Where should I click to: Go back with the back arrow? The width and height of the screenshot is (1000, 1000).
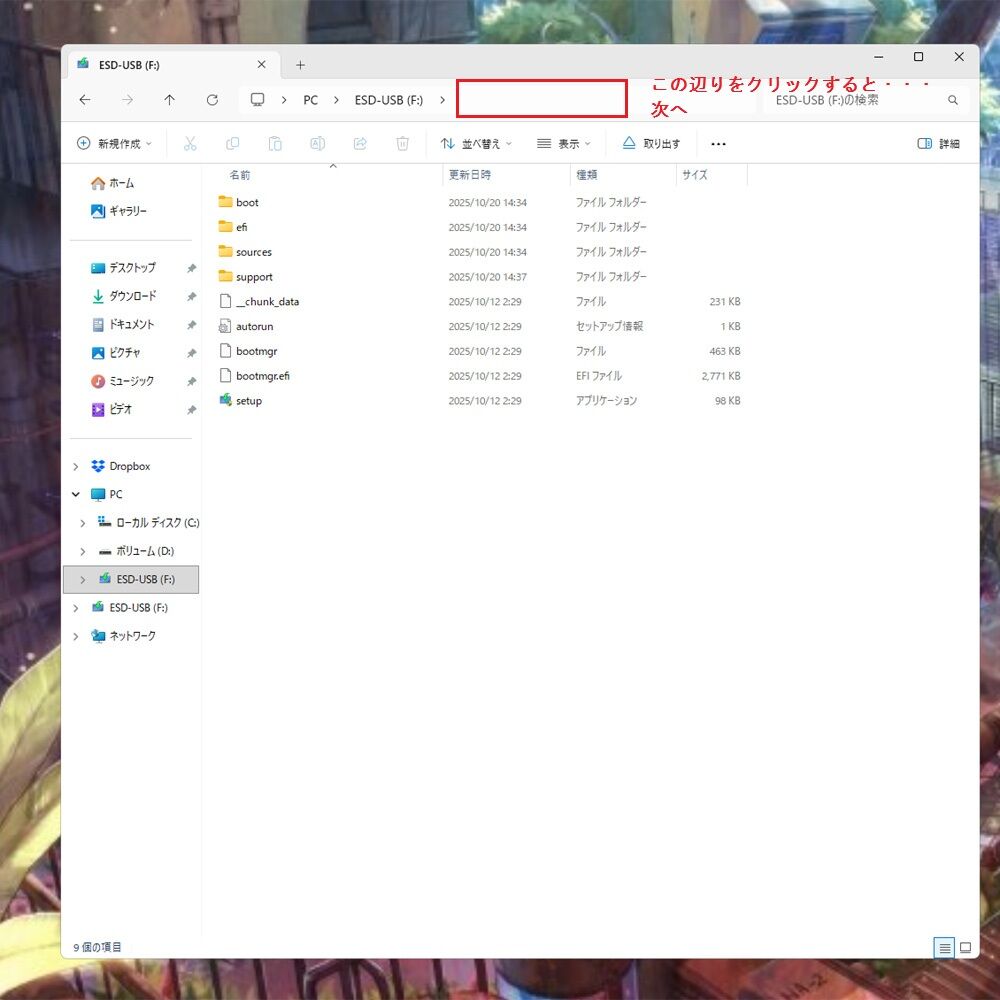pos(85,100)
